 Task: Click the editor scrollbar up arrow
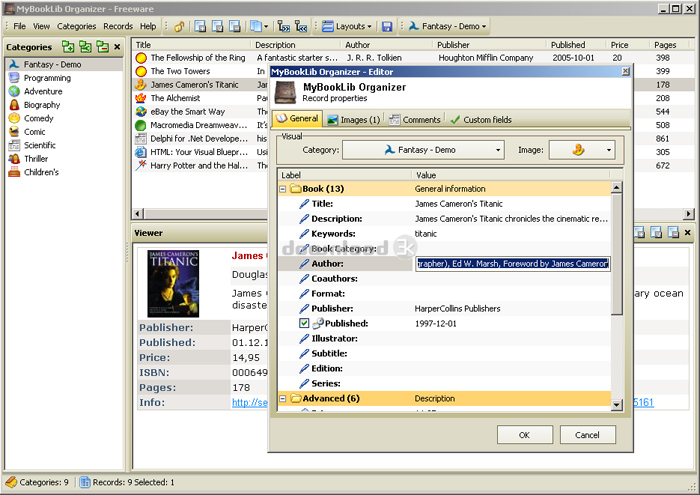[617, 187]
